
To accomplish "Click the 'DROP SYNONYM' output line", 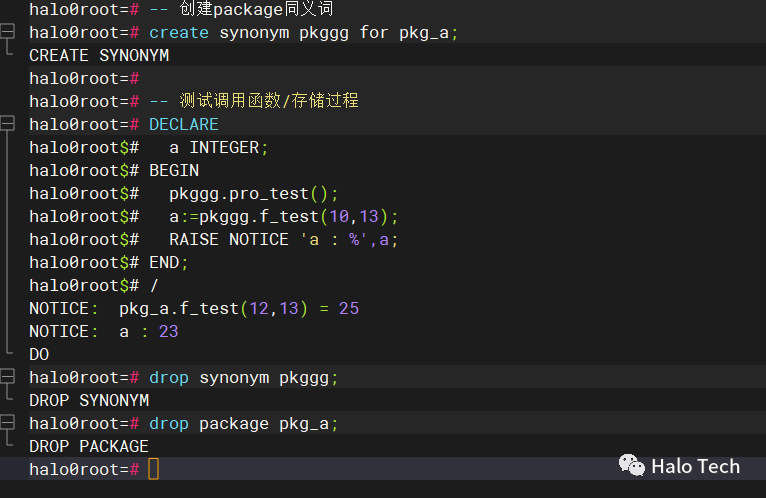I will (x=89, y=400).
